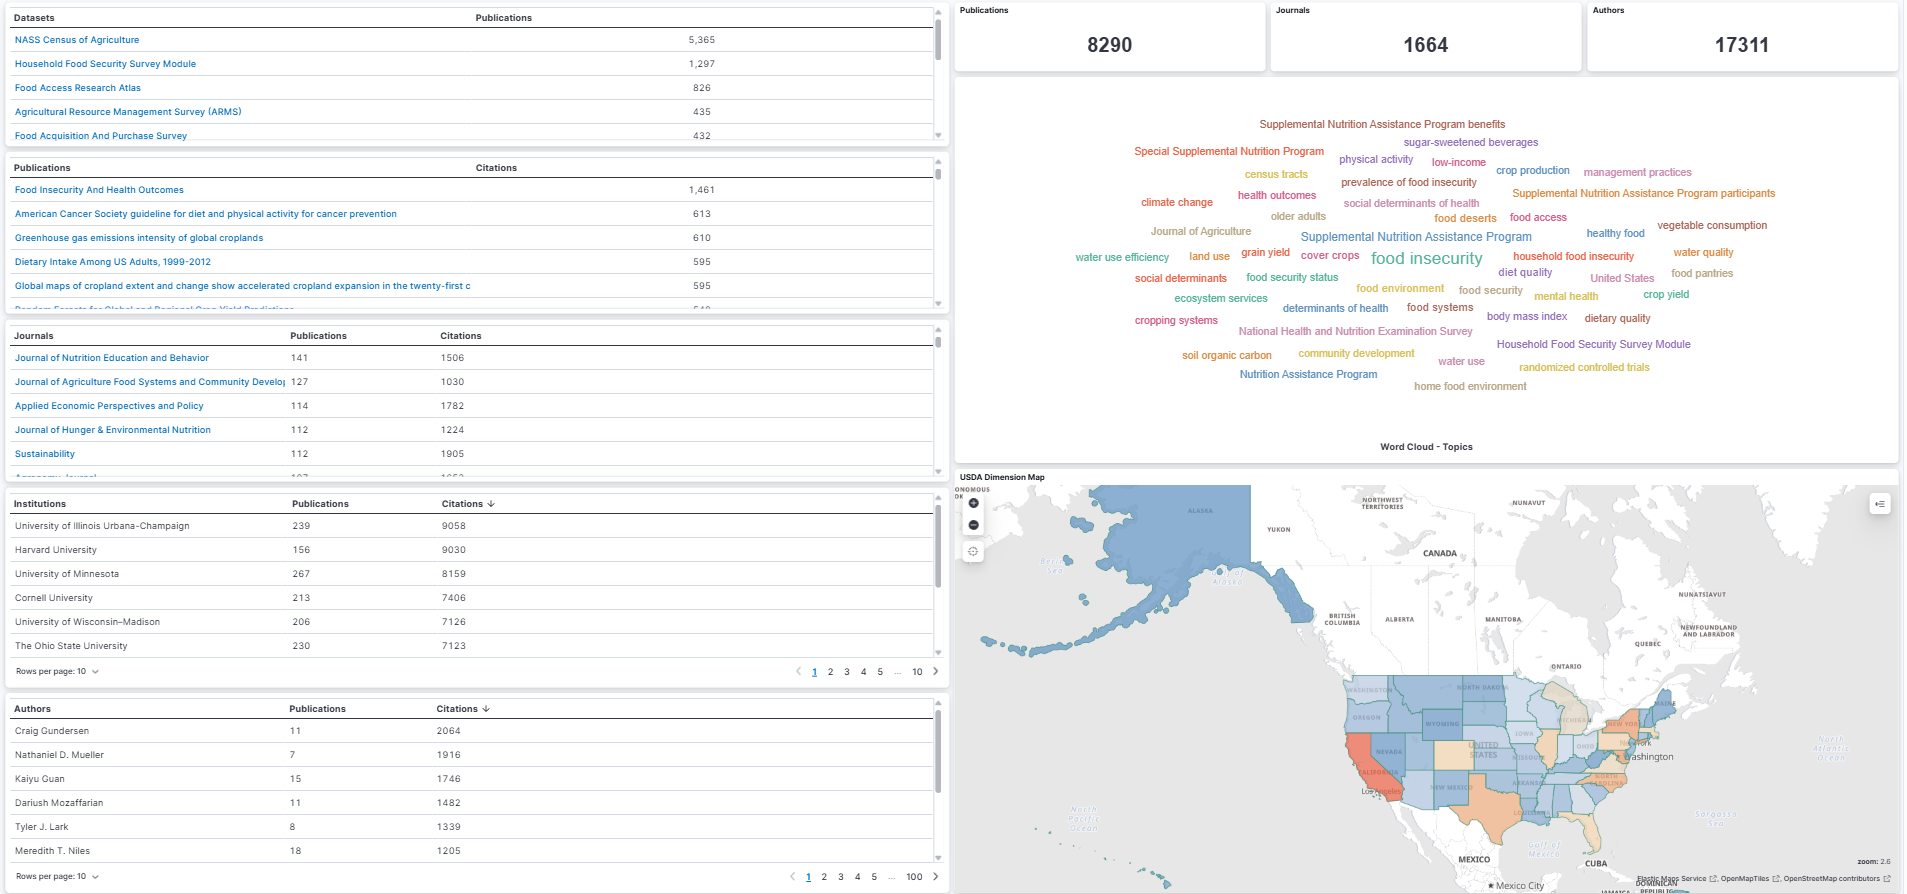Zoom out on the USDA Dimension Map
Screen dimensions: 1907x894
click(x=973, y=525)
